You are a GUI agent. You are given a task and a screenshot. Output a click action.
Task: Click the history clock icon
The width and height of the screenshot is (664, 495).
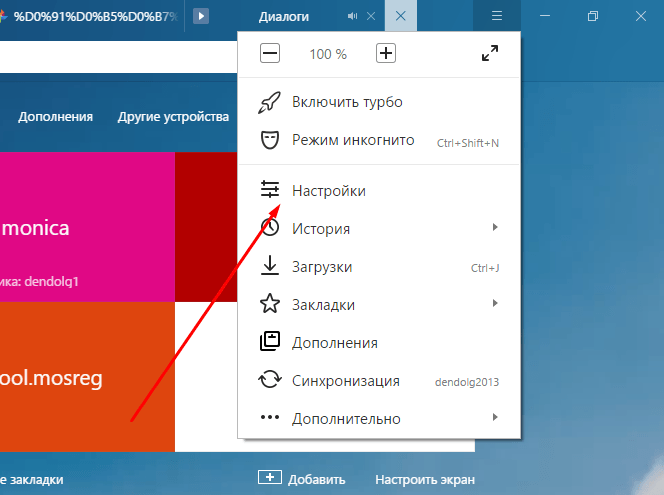(270, 227)
